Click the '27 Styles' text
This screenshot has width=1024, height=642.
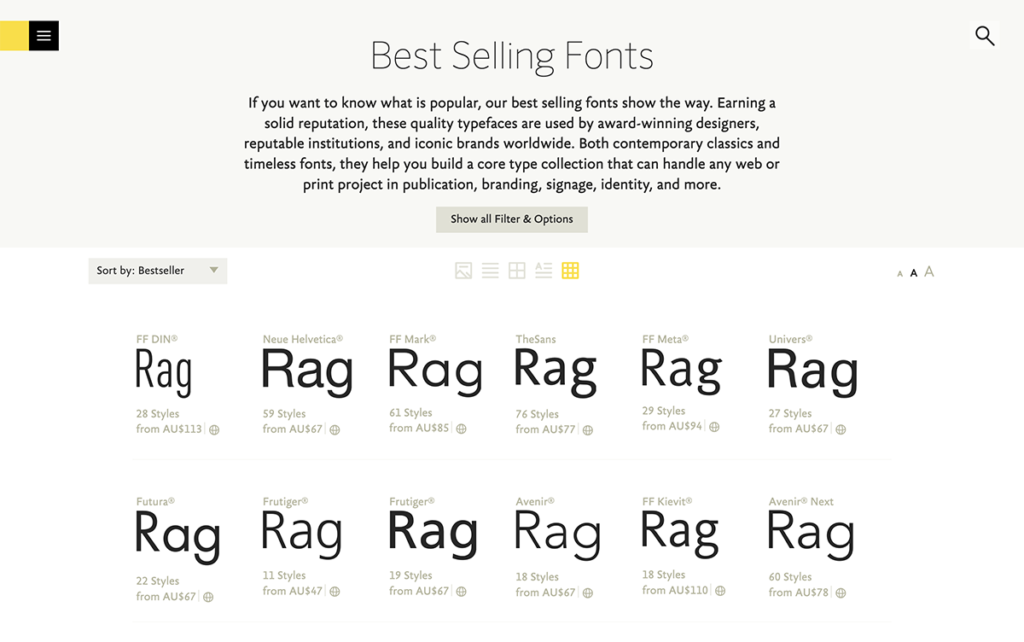[790, 413]
